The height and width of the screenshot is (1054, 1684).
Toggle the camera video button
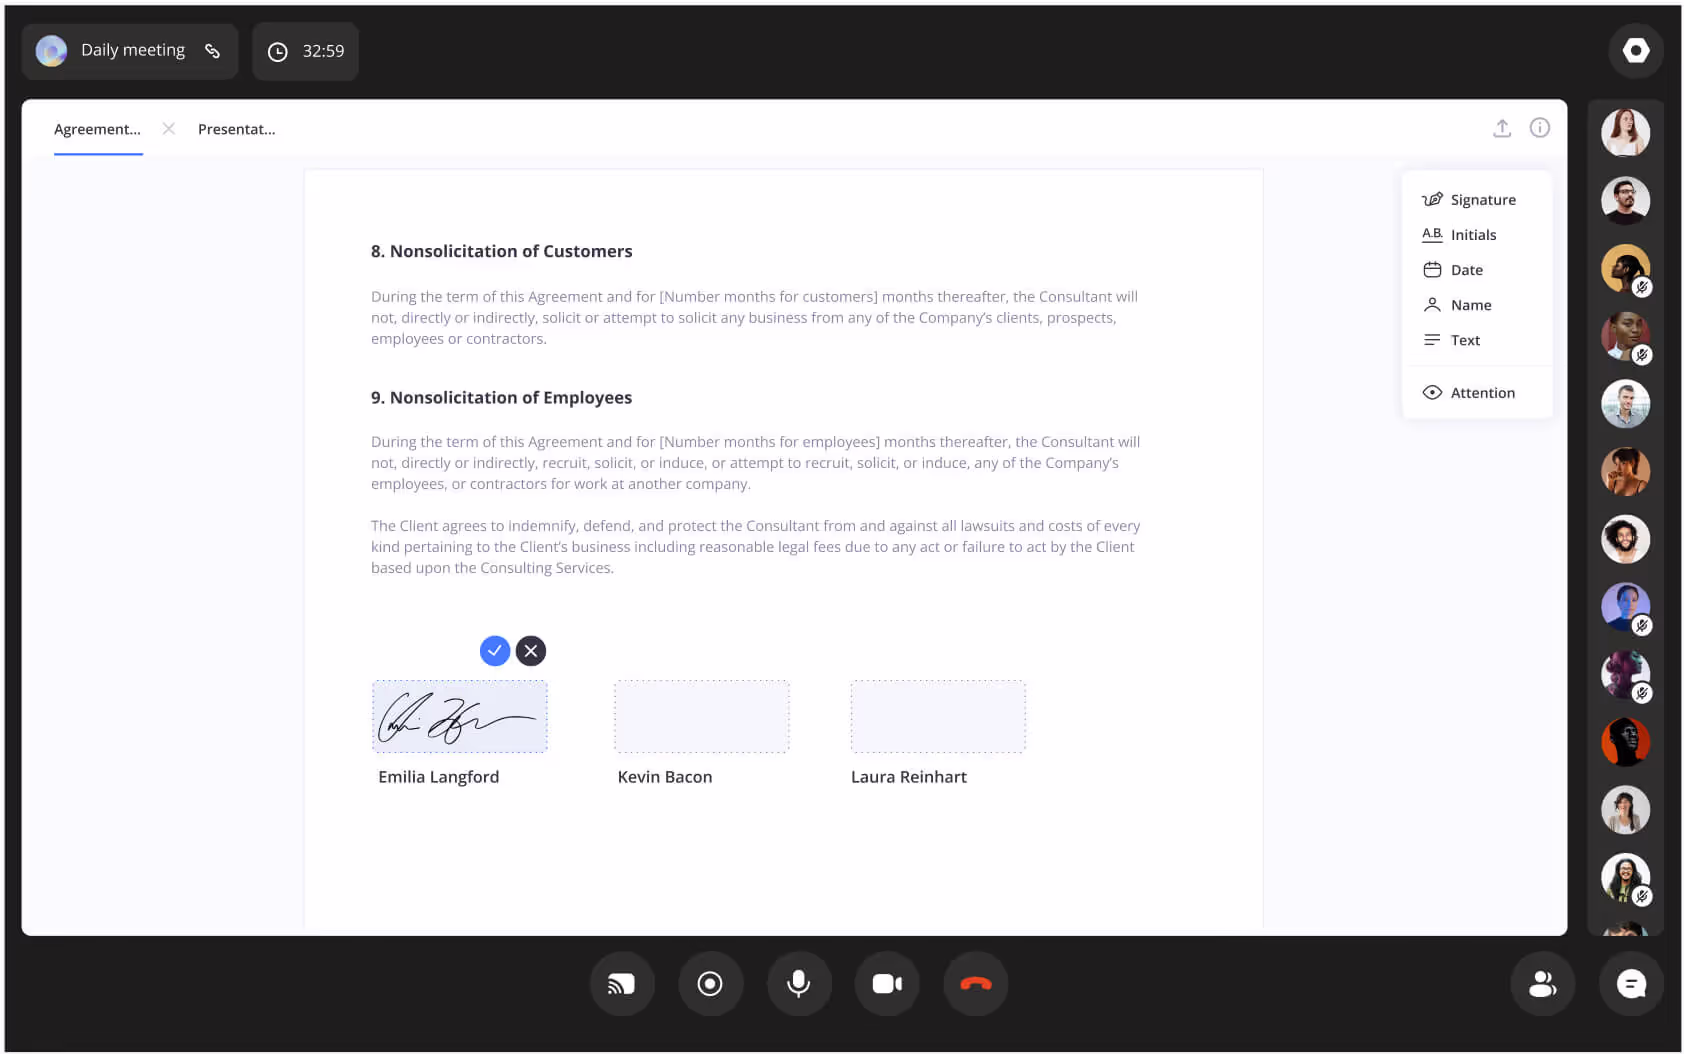887,984
